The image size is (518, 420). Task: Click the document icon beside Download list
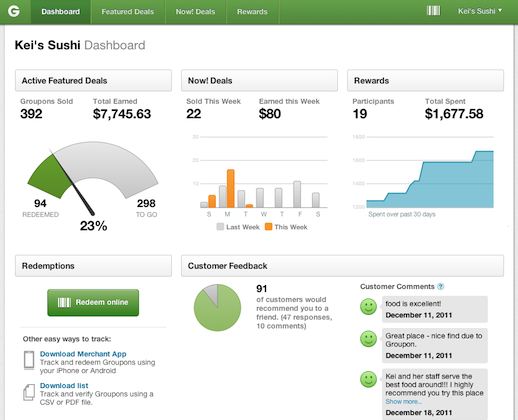click(x=29, y=392)
